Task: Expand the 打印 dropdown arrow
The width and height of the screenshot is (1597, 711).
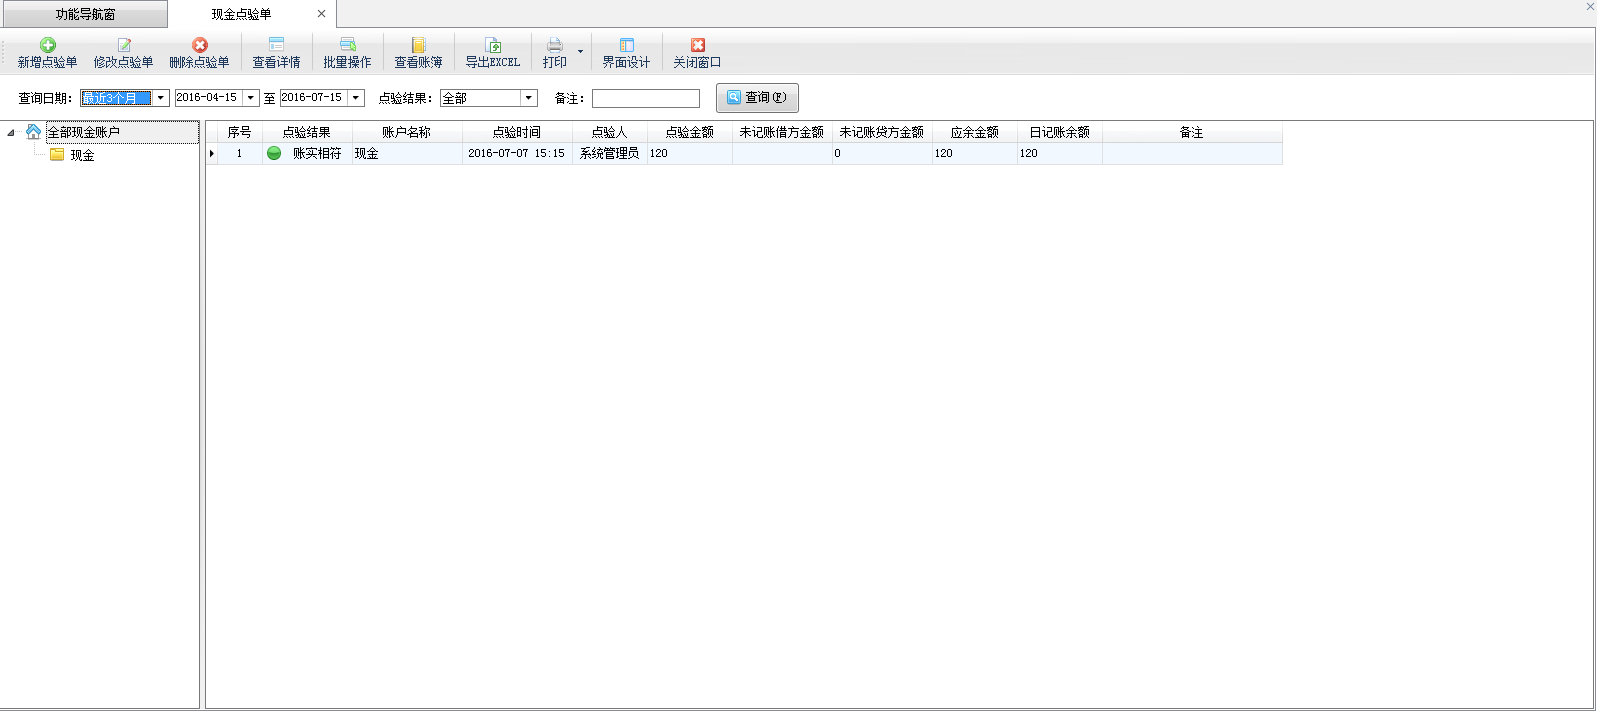Action: pyautogui.click(x=580, y=52)
